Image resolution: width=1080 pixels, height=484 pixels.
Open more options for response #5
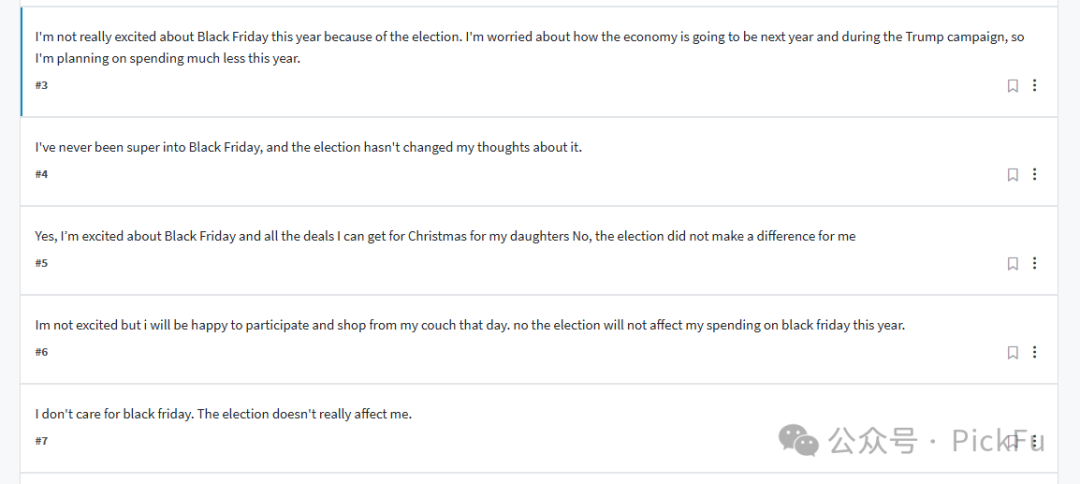(x=1034, y=263)
